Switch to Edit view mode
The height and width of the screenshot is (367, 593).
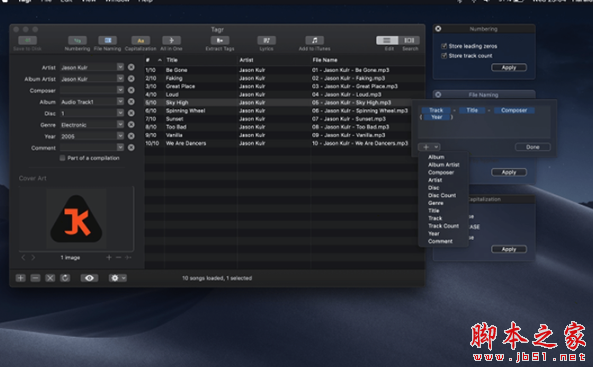point(387,40)
